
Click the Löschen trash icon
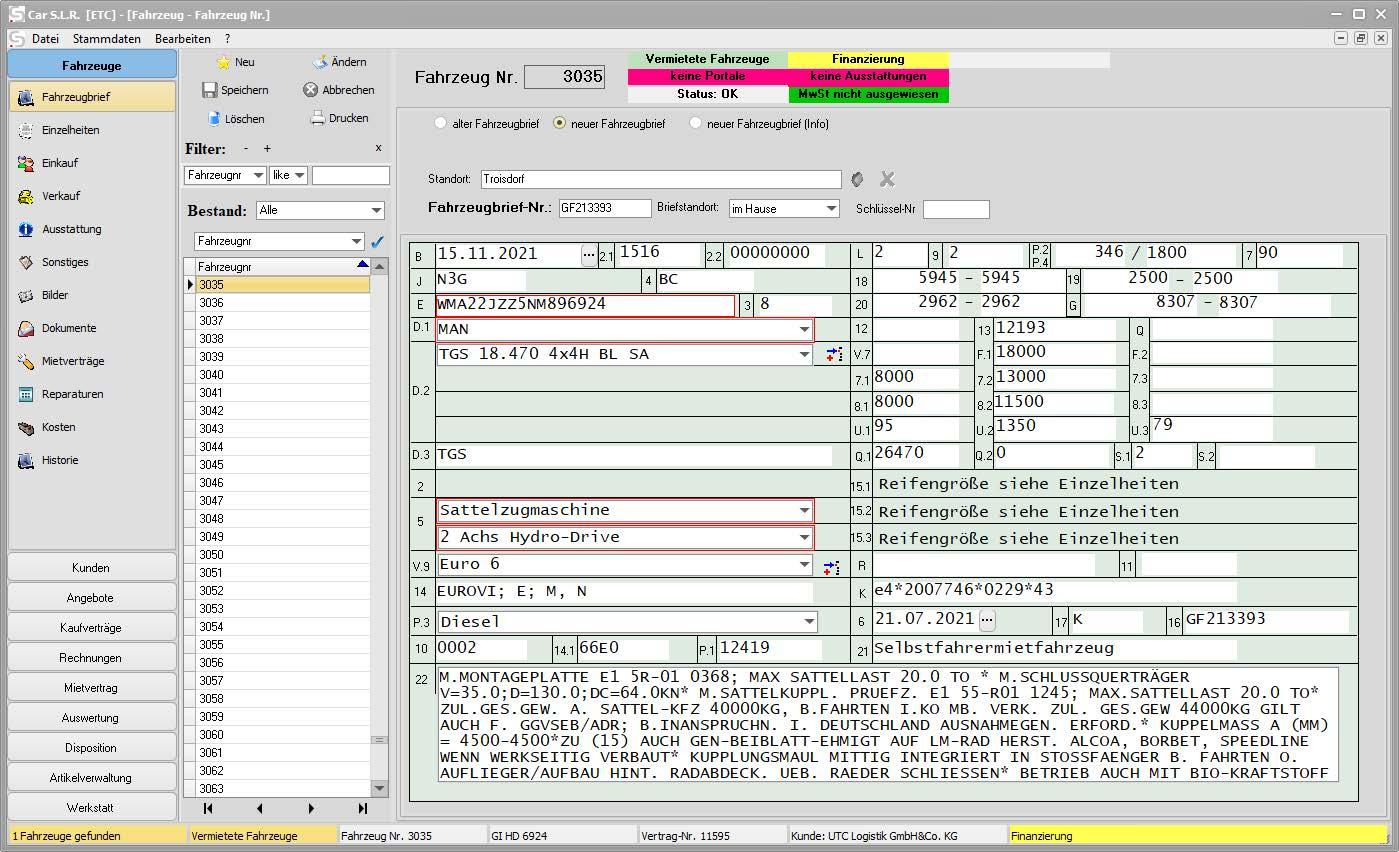(x=214, y=118)
